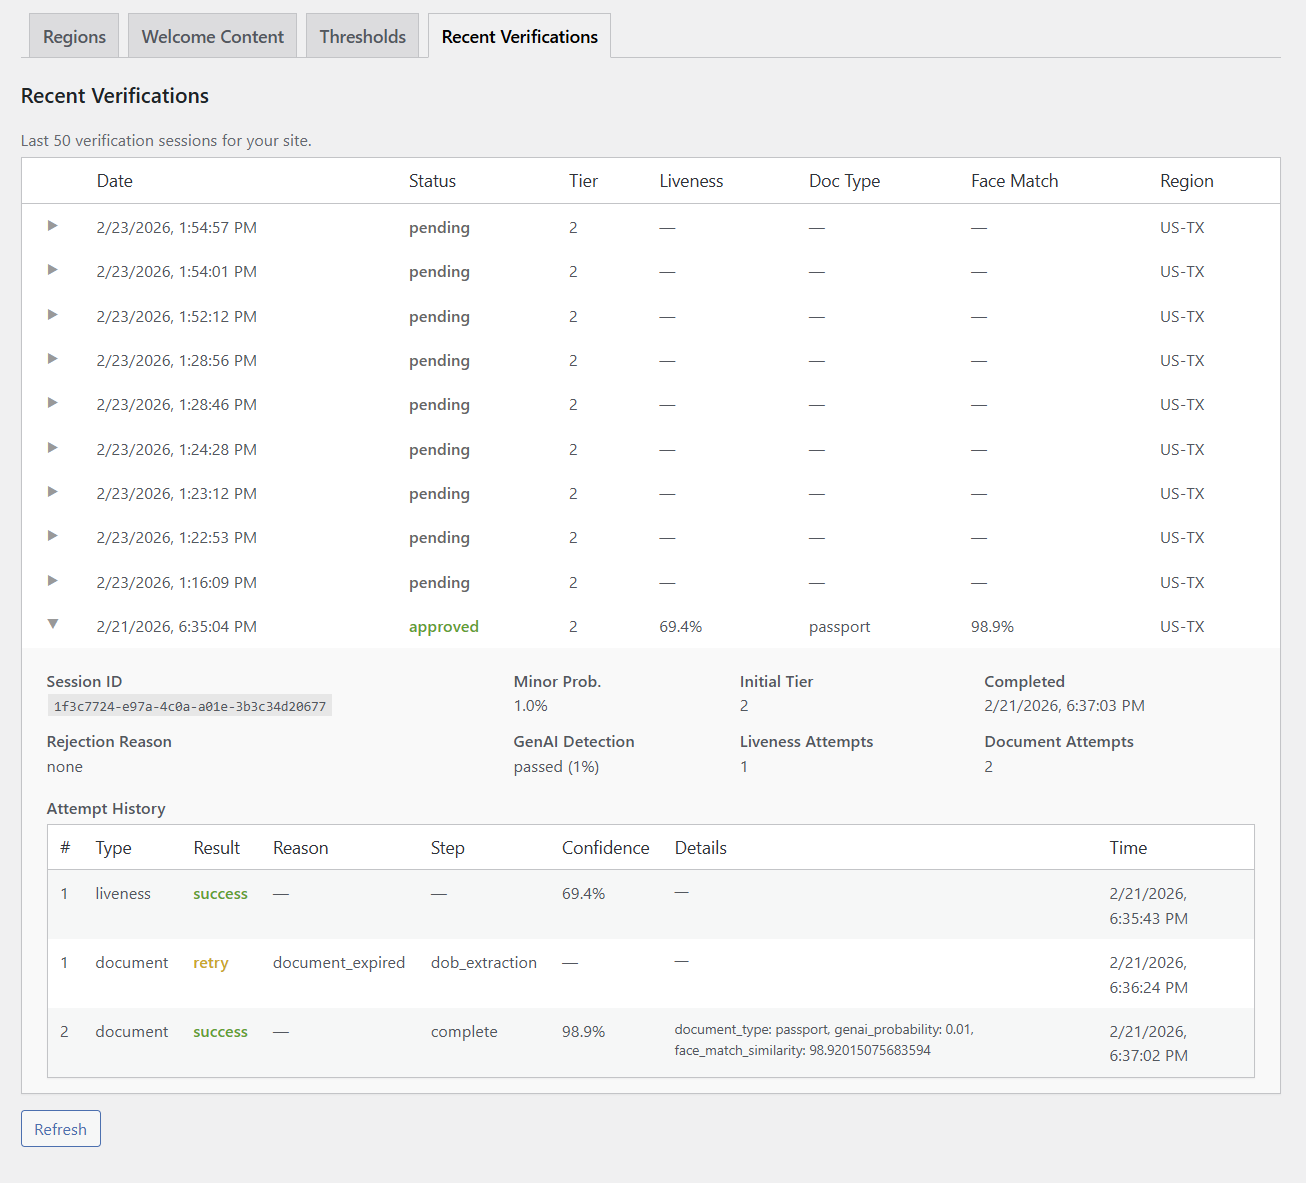Expand the 1:28:56 PM session details
This screenshot has height=1183, width=1306.
53,360
